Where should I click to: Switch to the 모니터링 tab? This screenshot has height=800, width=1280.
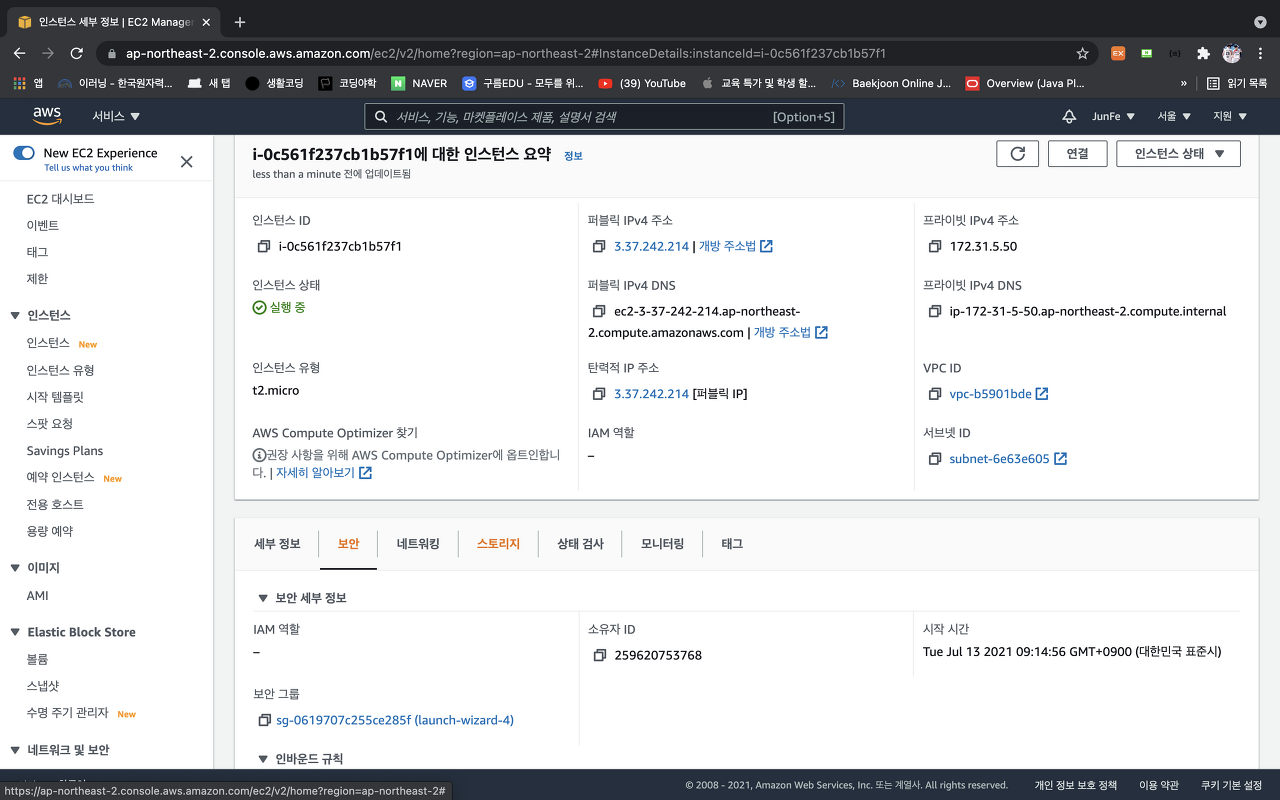662,544
